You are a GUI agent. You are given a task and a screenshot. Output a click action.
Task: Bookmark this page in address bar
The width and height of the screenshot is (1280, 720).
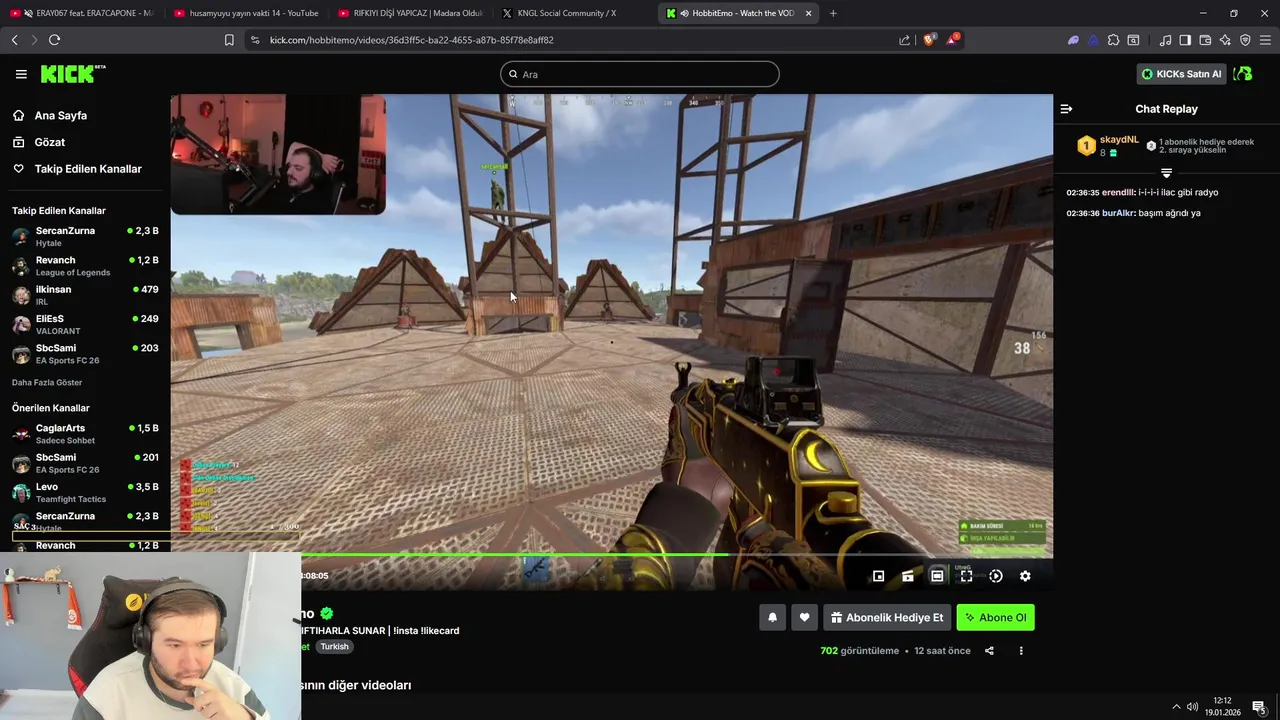(229, 40)
